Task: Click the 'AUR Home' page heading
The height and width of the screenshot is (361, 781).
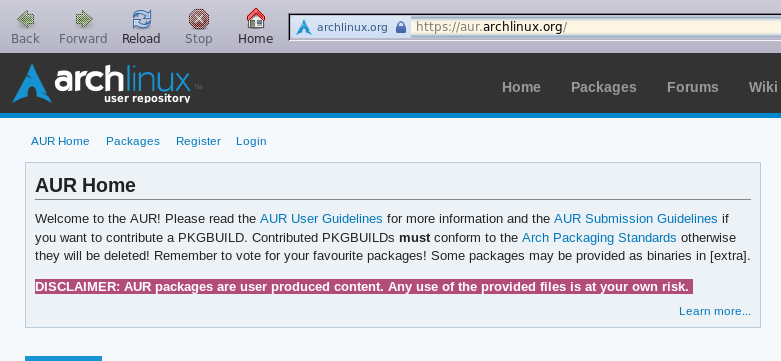Action: point(85,186)
